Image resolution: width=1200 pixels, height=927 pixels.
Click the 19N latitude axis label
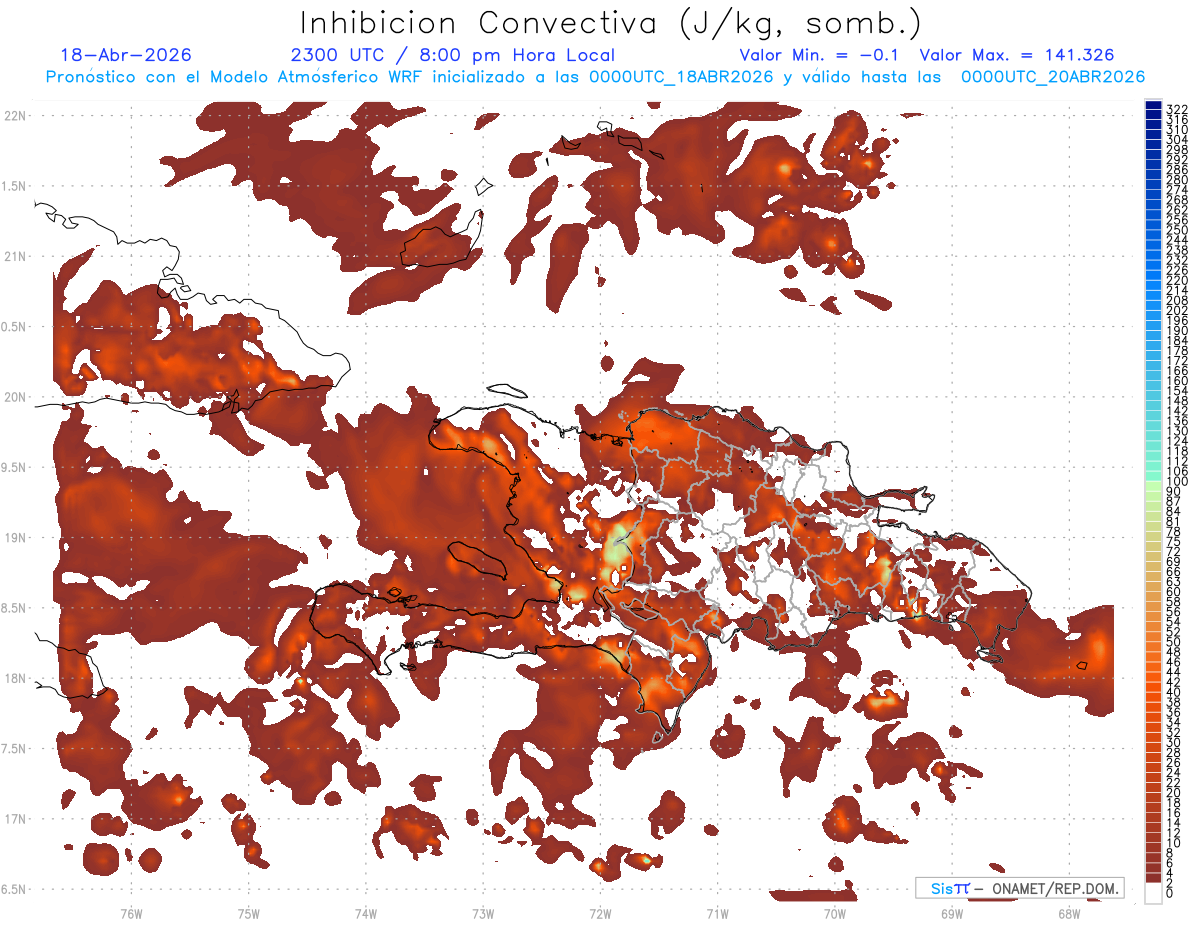(x=15, y=537)
